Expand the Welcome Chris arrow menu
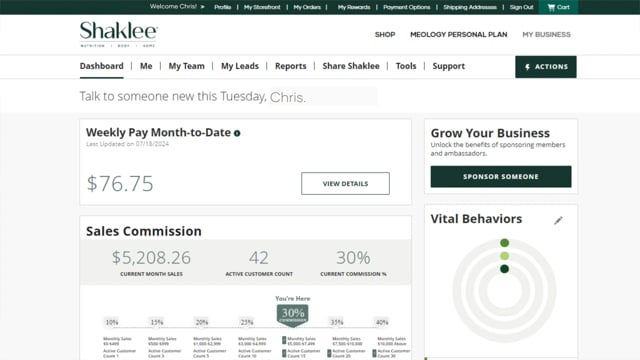640x360 pixels. (x=202, y=7)
